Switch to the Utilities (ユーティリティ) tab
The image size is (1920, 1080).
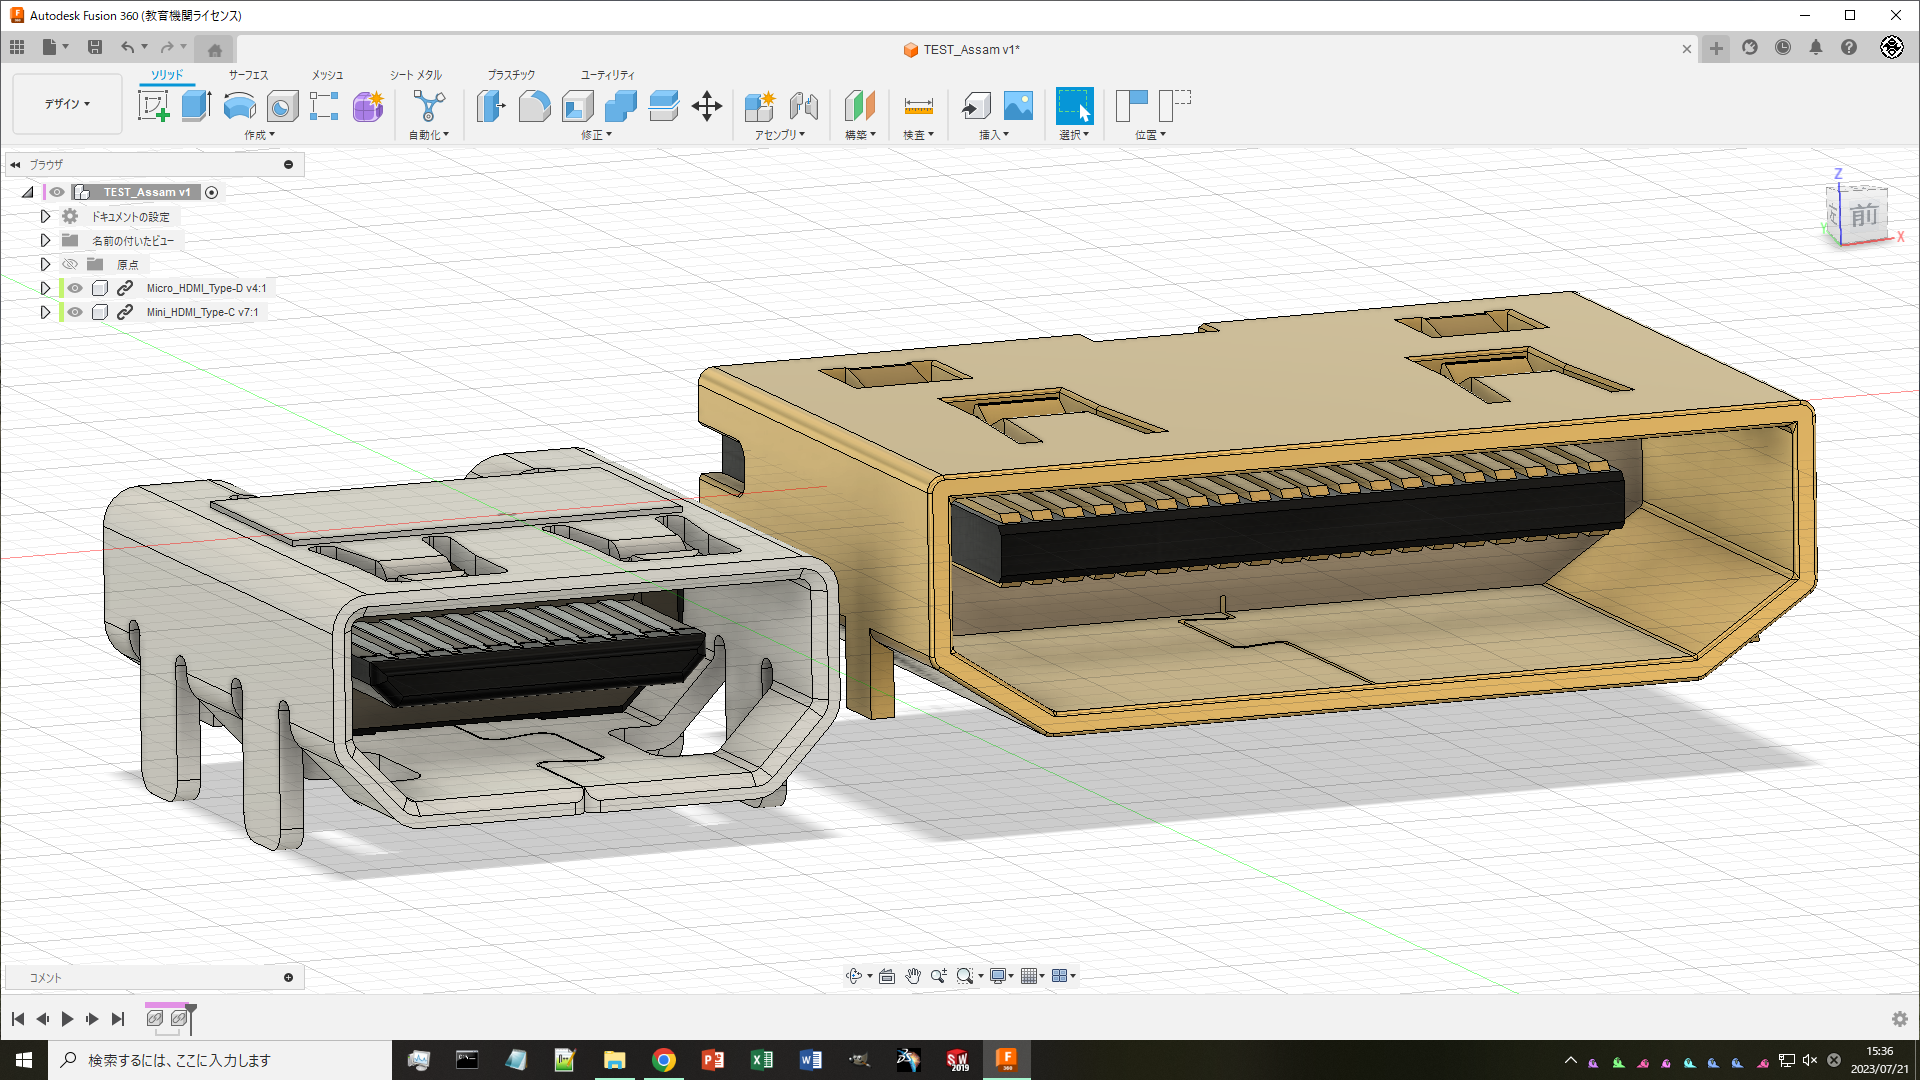click(x=608, y=75)
